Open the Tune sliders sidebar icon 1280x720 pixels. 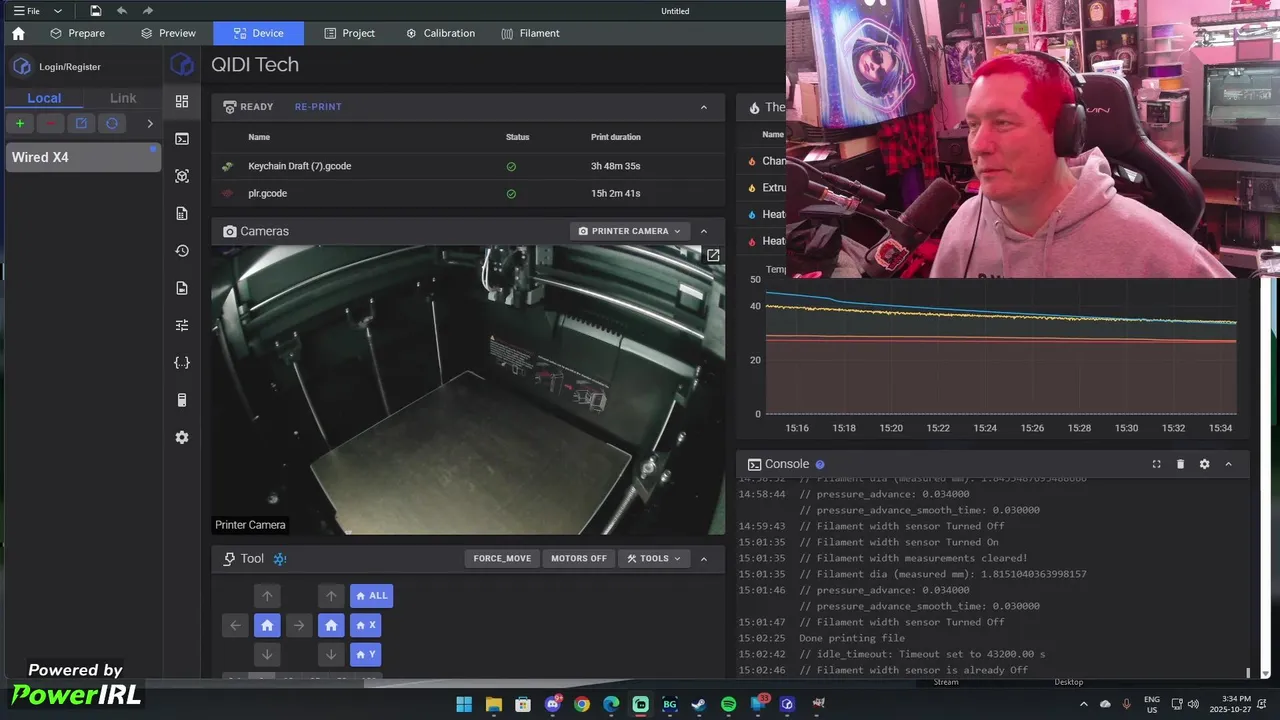coord(182,325)
